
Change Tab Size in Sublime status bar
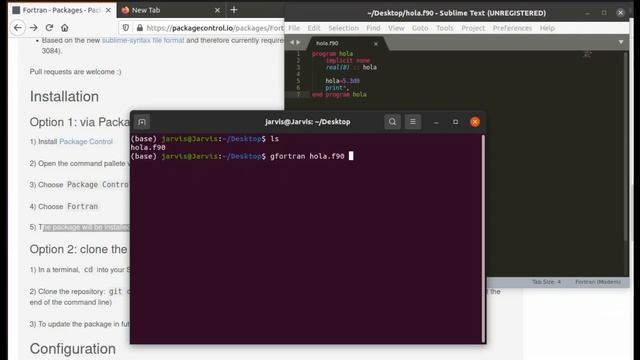546,282
